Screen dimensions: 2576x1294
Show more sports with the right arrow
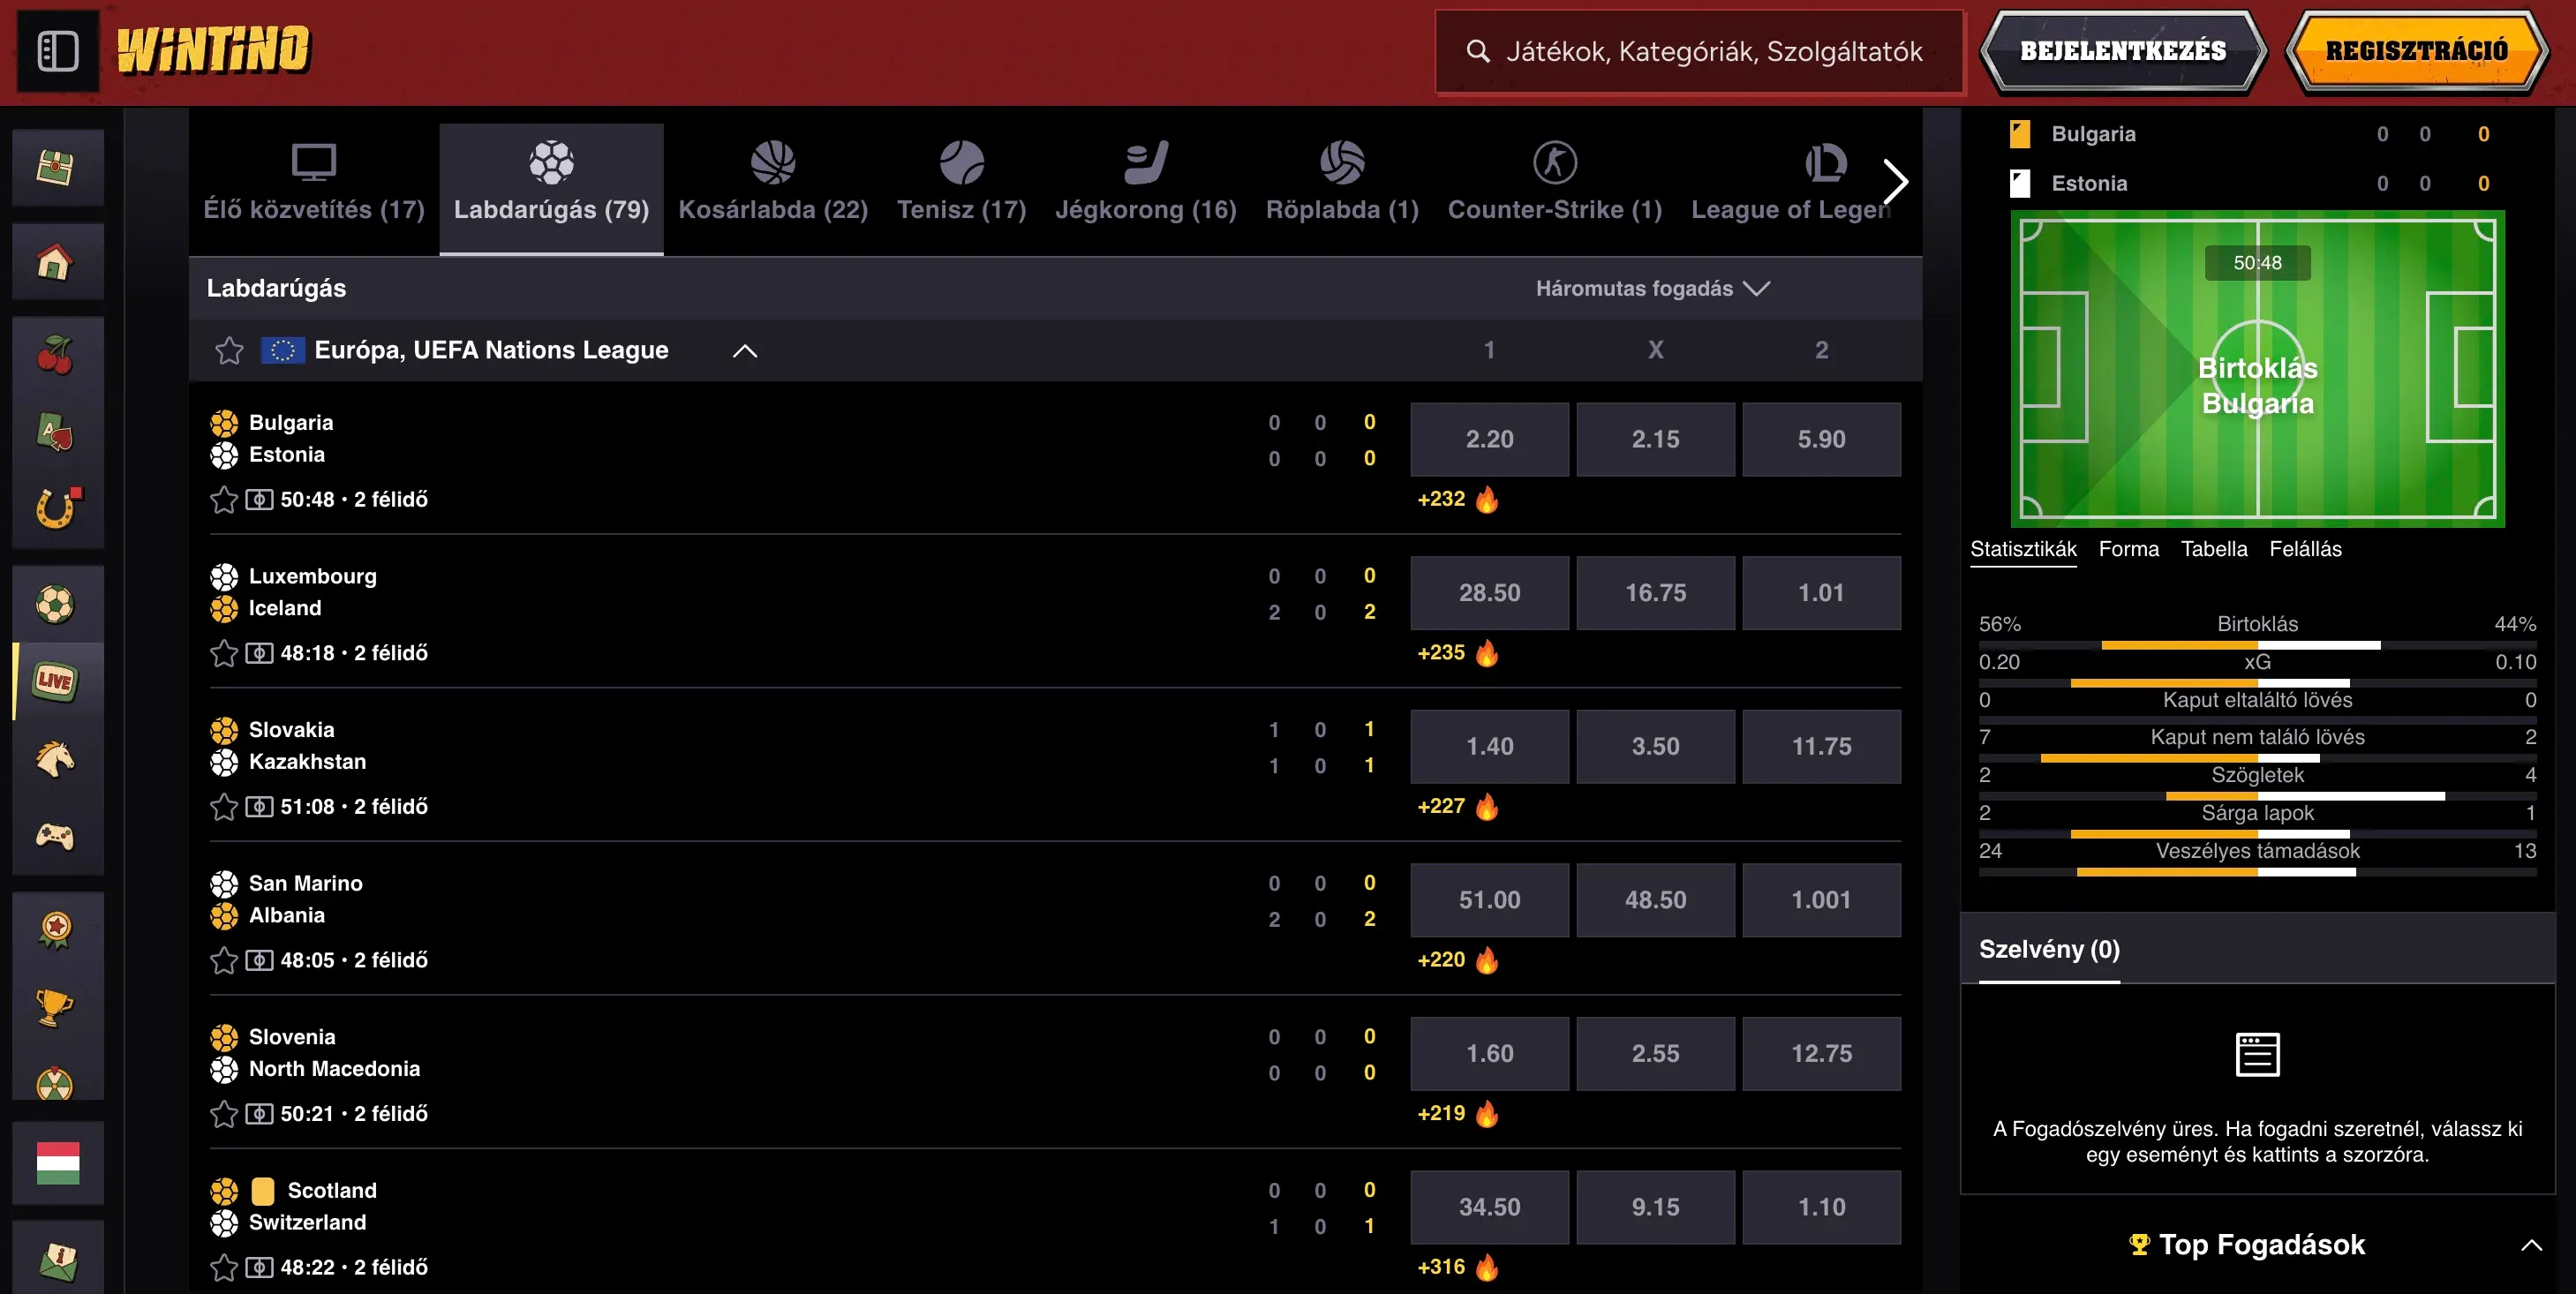[x=1896, y=181]
